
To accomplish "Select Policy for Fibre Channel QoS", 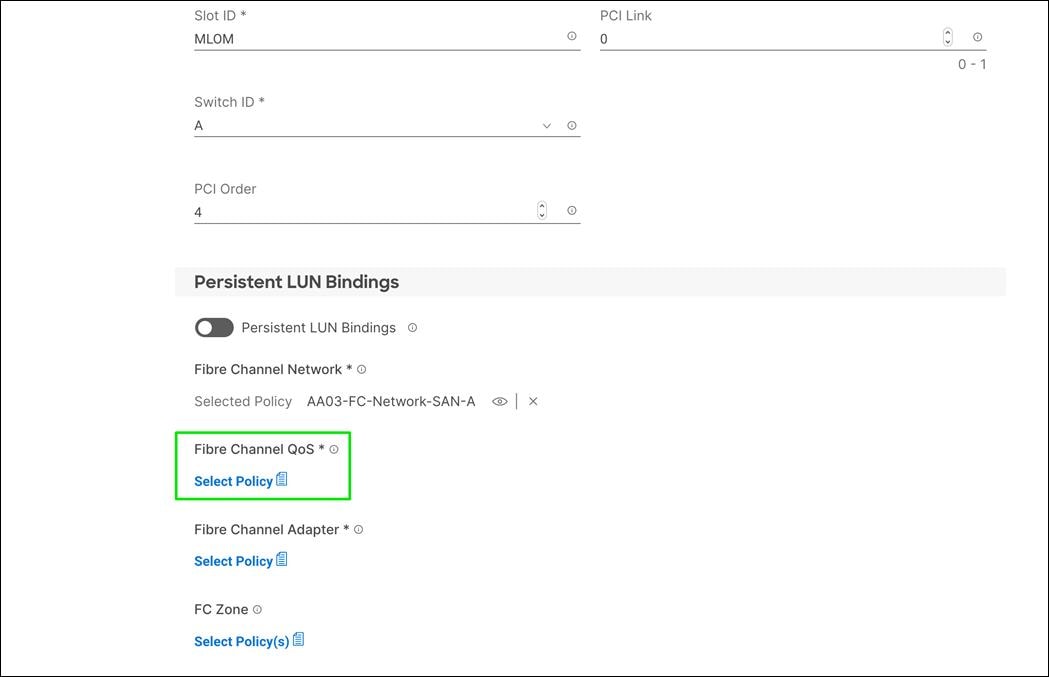I will point(234,480).
